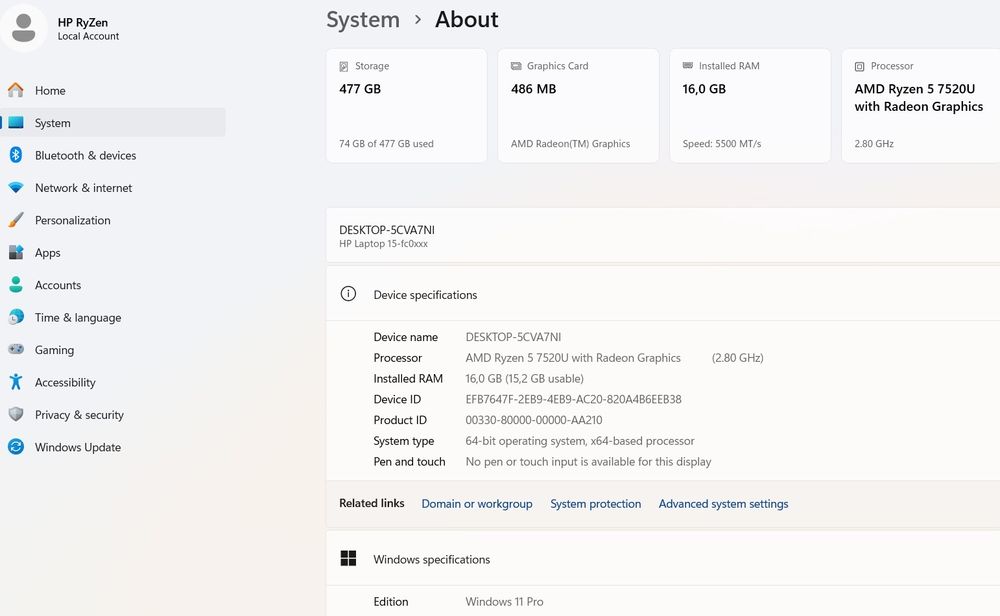Click the Accessibility figure icon
This screenshot has height=616, width=1000.
pyautogui.click(x=16, y=382)
